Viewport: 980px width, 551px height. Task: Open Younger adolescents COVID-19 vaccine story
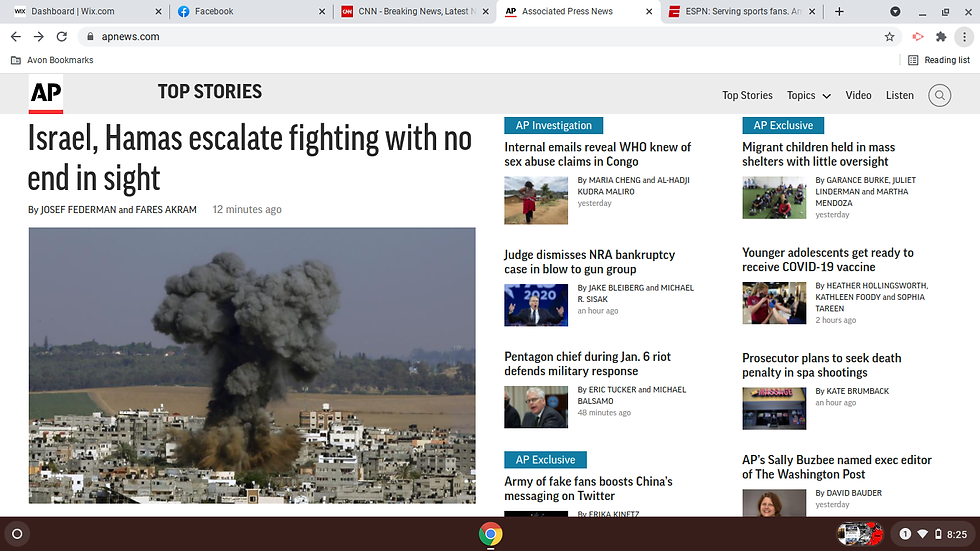click(x=828, y=260)
